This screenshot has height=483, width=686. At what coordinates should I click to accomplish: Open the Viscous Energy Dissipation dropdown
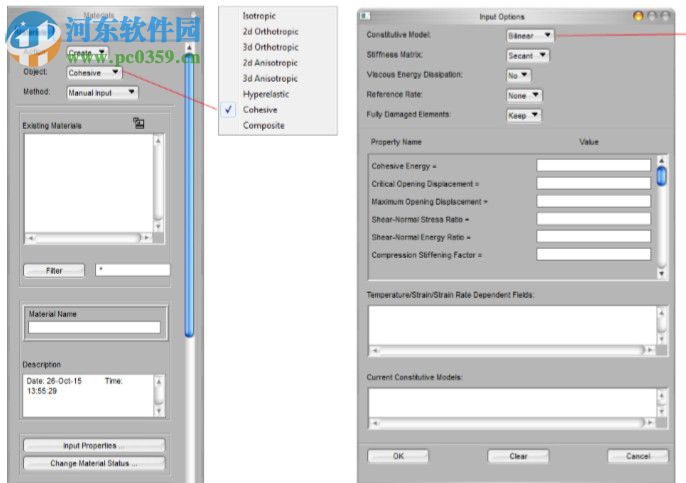[x=518, y=75]
